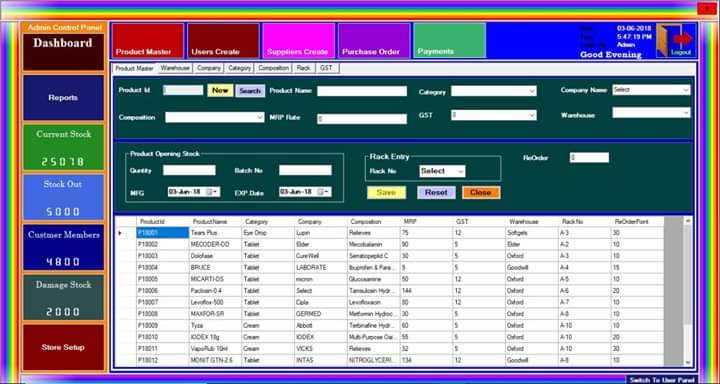
Task: Switch to the Category tab
Action: pyautogui.click(x=240, y=68)
